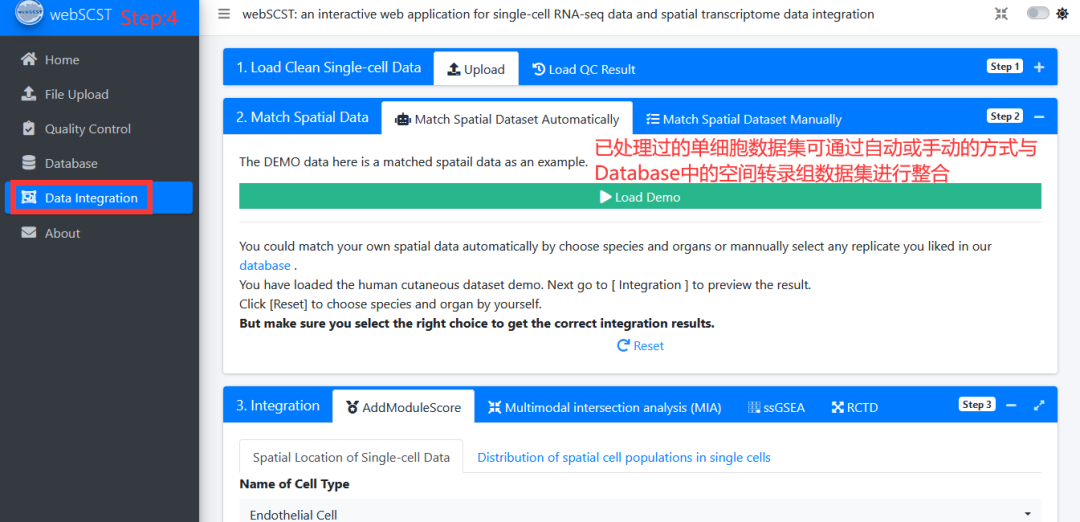
Task: Click the Upload tab
Action: pos(476,69)
